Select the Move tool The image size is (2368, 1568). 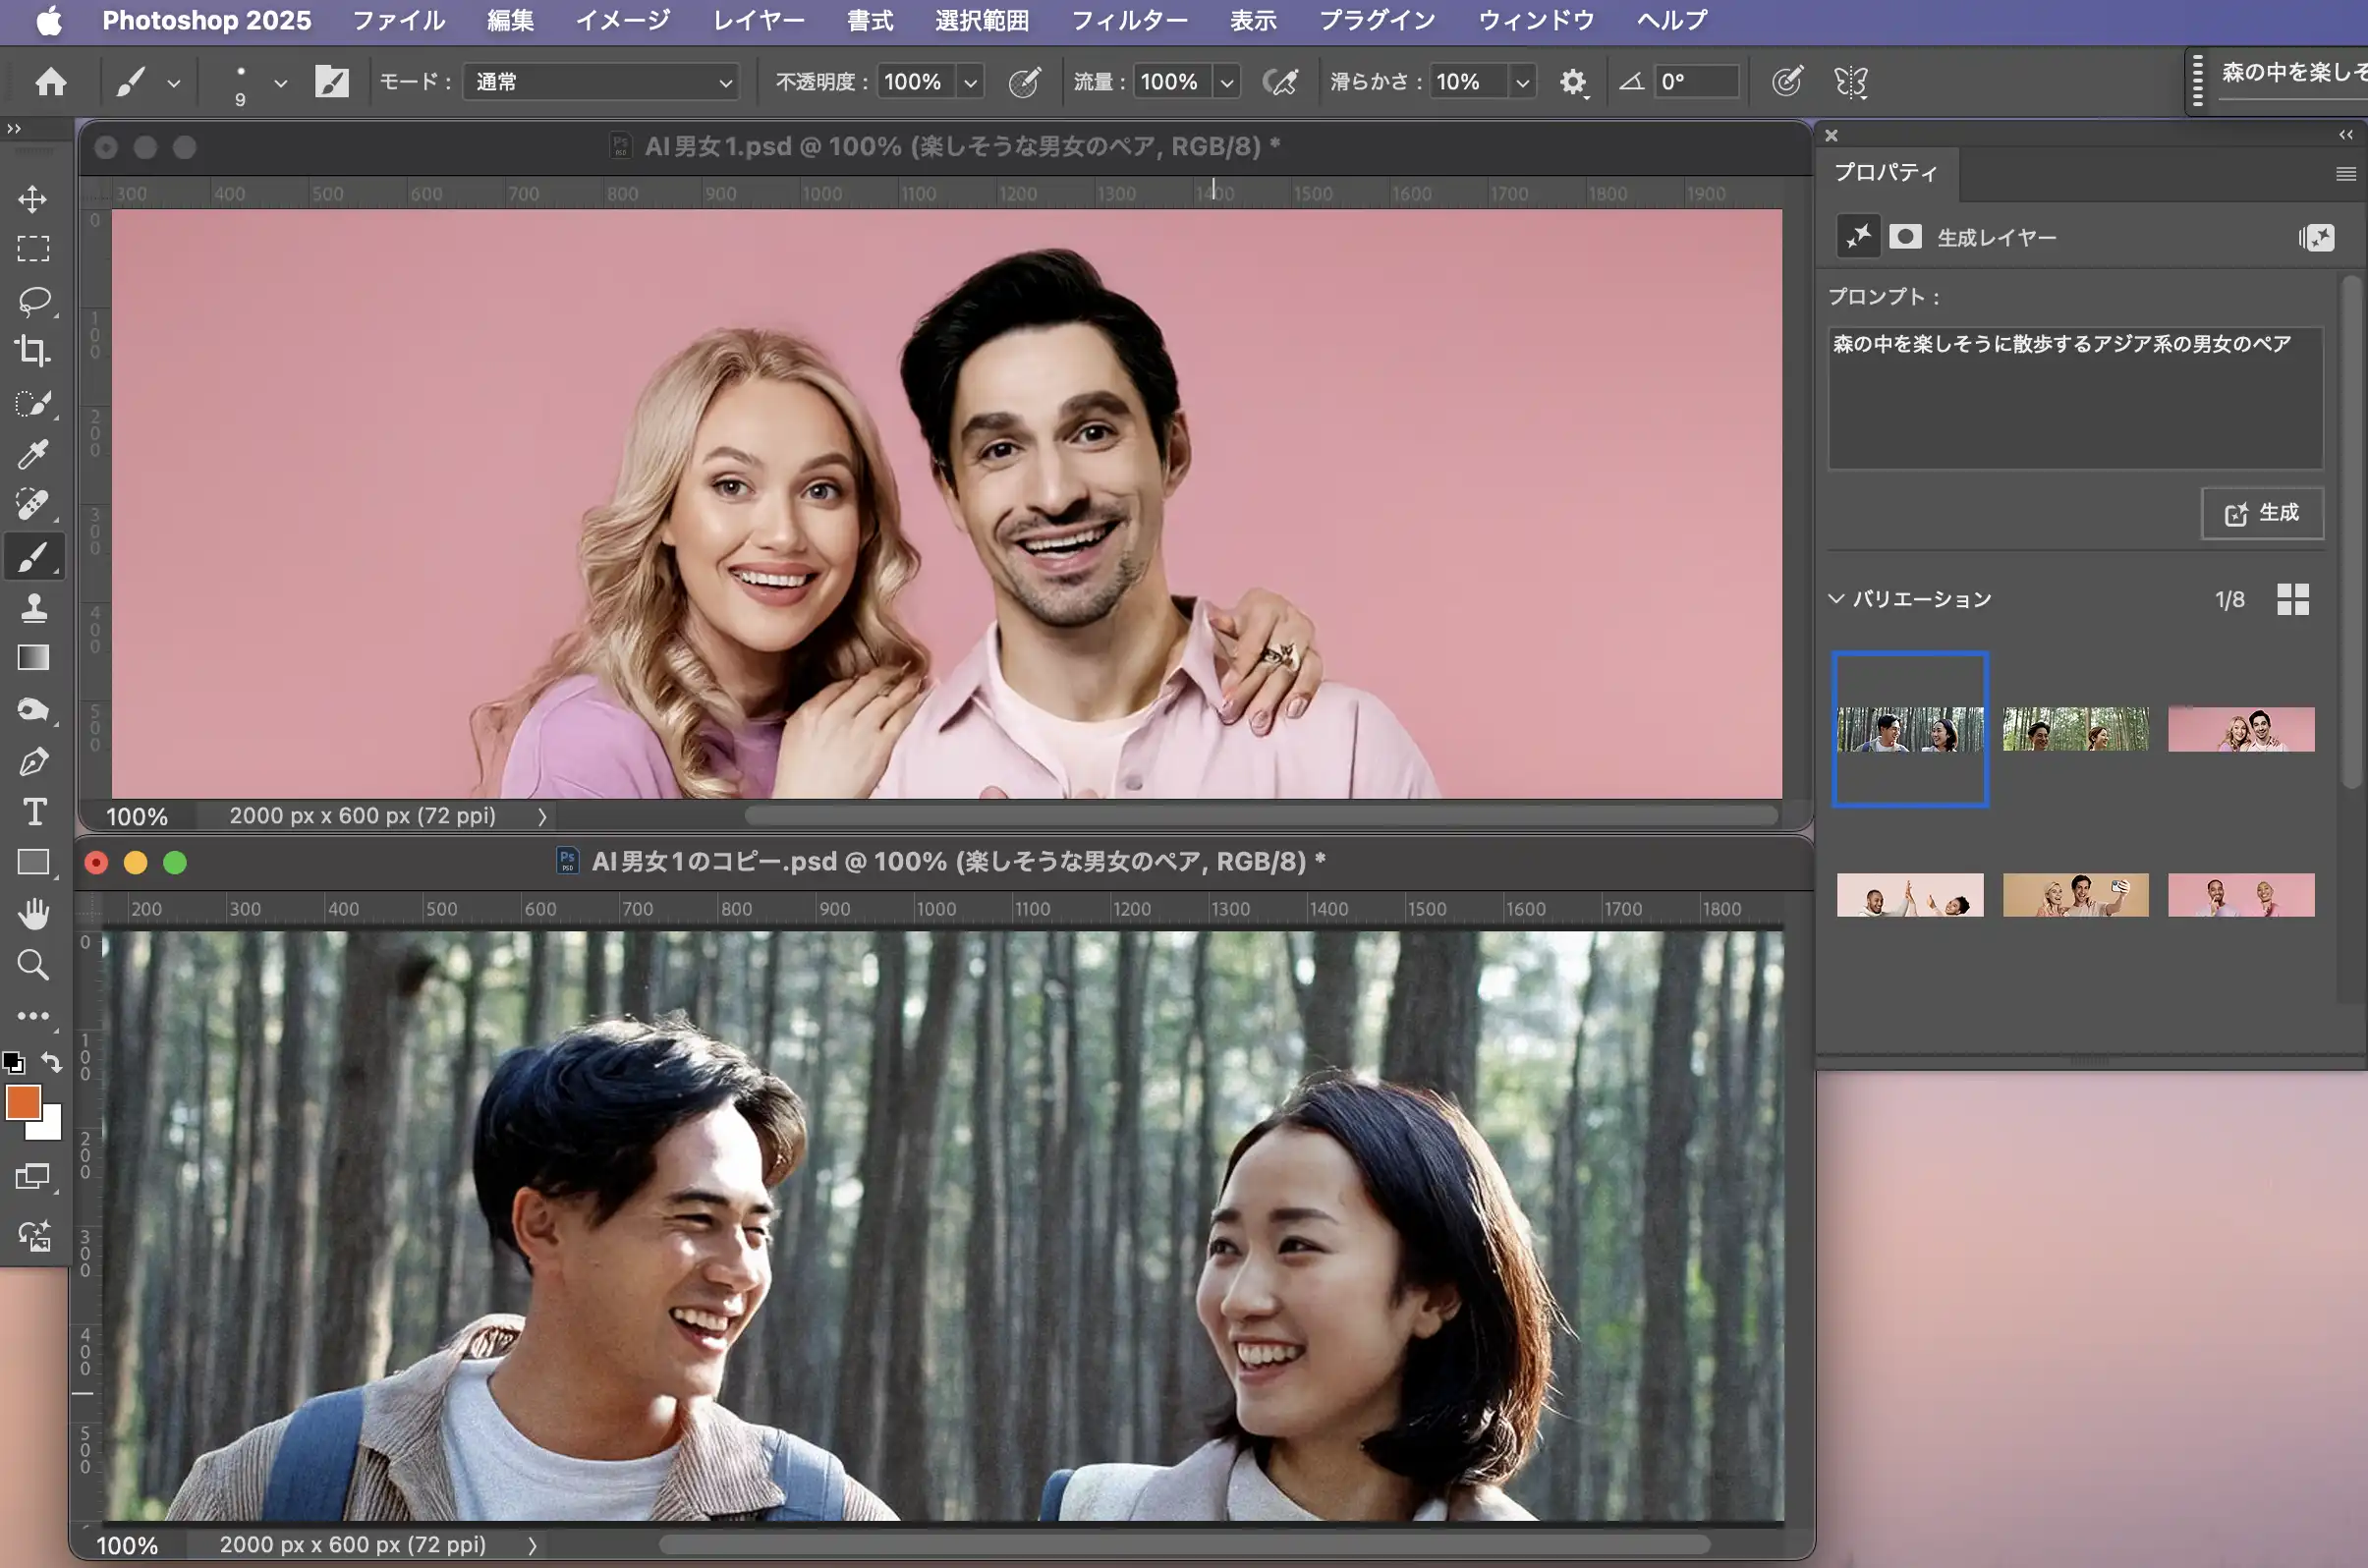(x=33, y=198)
